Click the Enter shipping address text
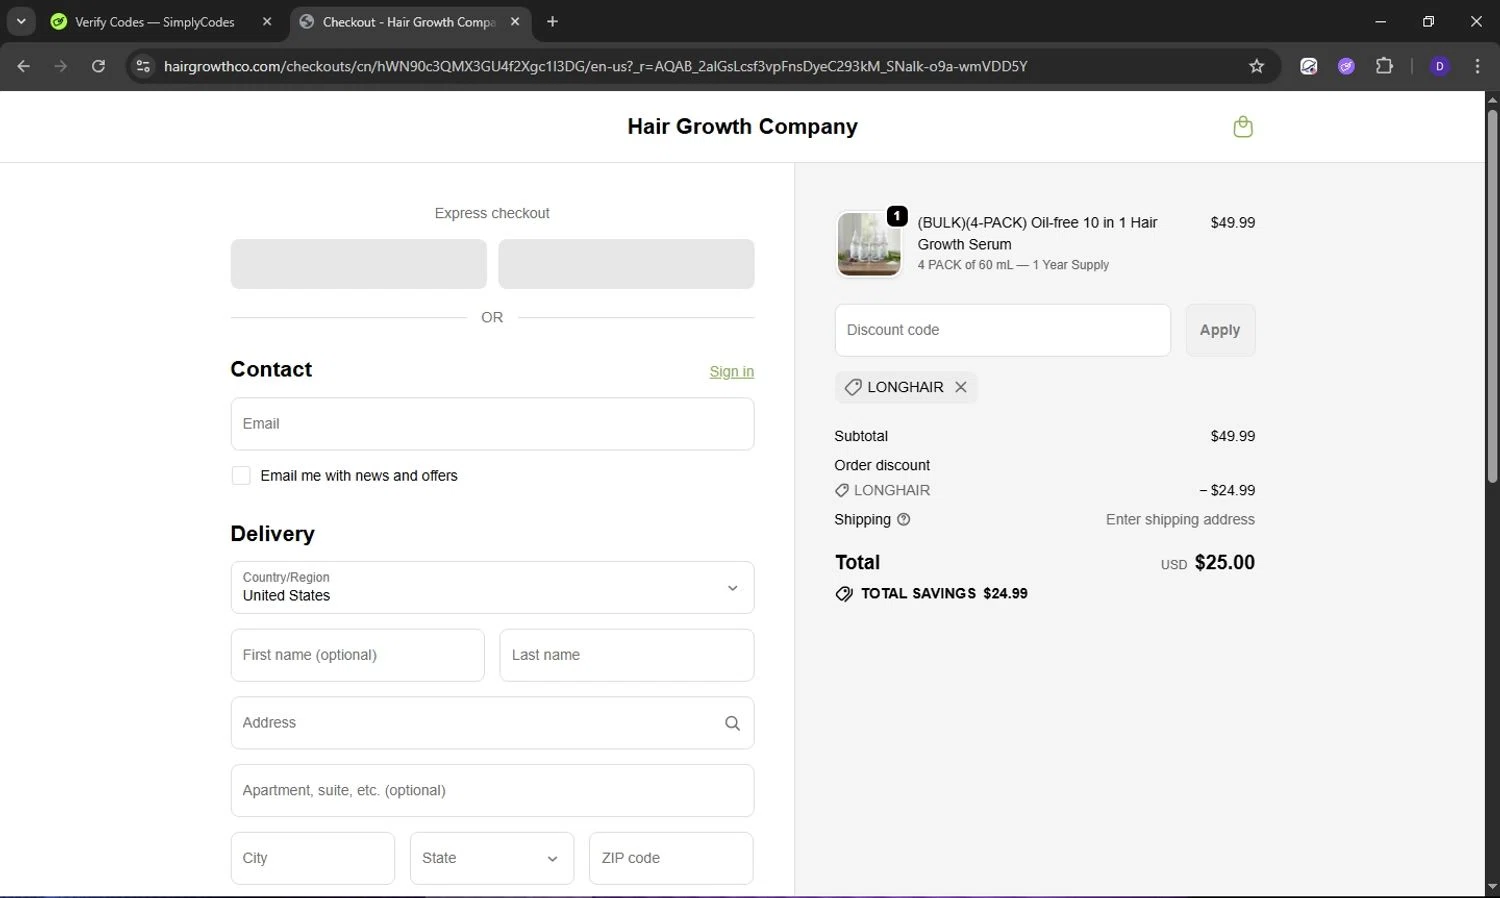Viewport: 1500px width, 898px height. point(1180,520)
